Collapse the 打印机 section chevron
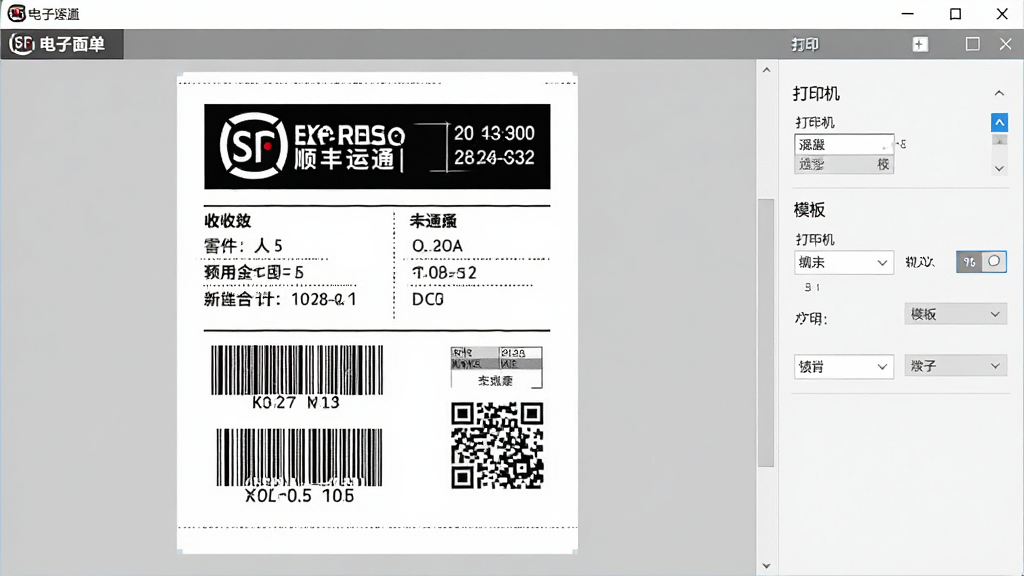Viewport: 1024px width, 576px height. click(999, 93)
